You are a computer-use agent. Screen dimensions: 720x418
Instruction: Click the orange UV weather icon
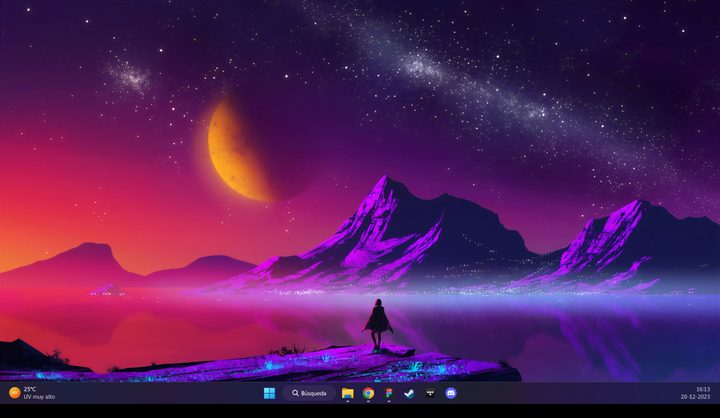14,393
